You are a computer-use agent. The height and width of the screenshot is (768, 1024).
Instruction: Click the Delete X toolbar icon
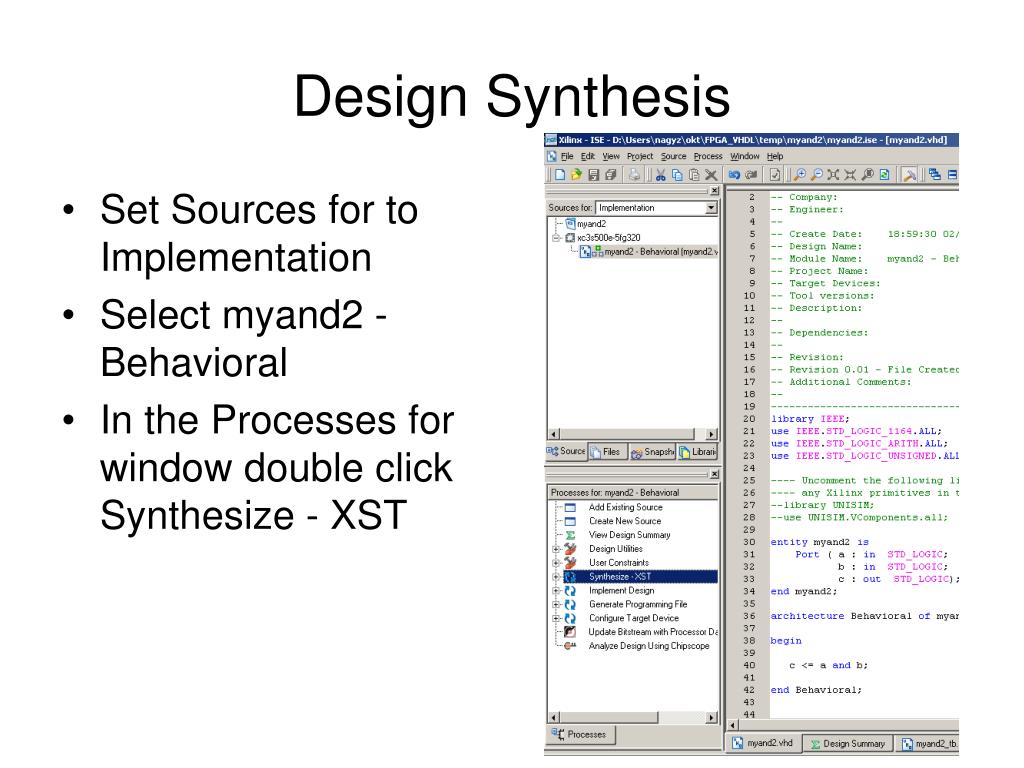711,174
